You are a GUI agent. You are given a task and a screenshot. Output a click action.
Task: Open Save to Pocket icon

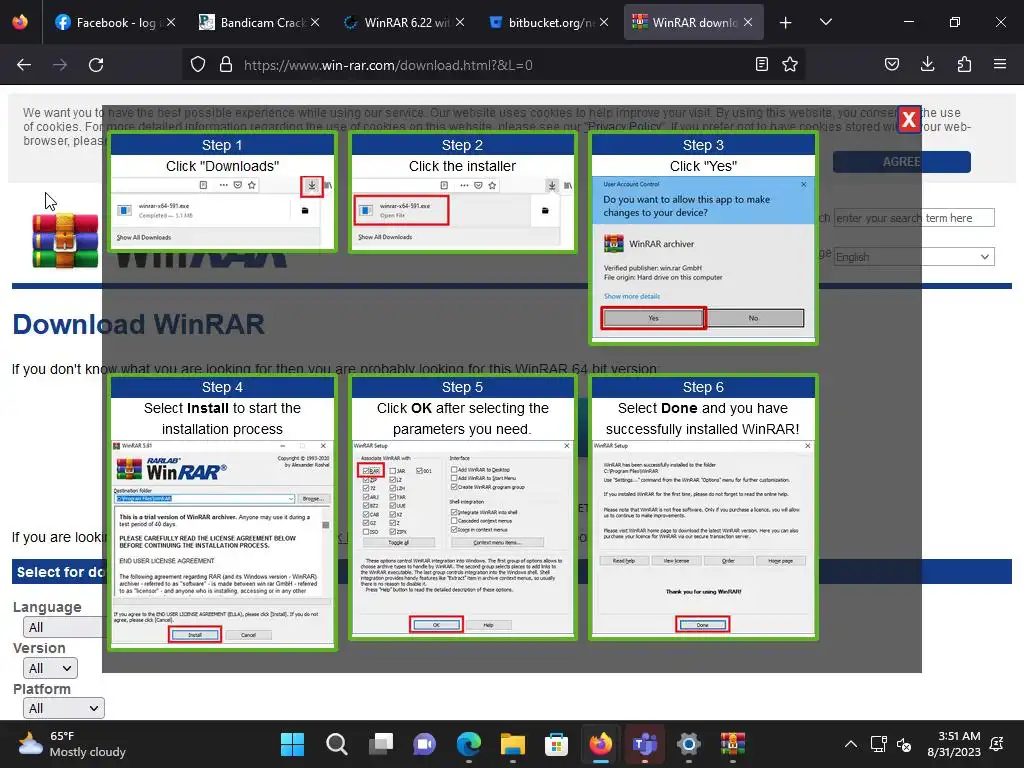892,65
